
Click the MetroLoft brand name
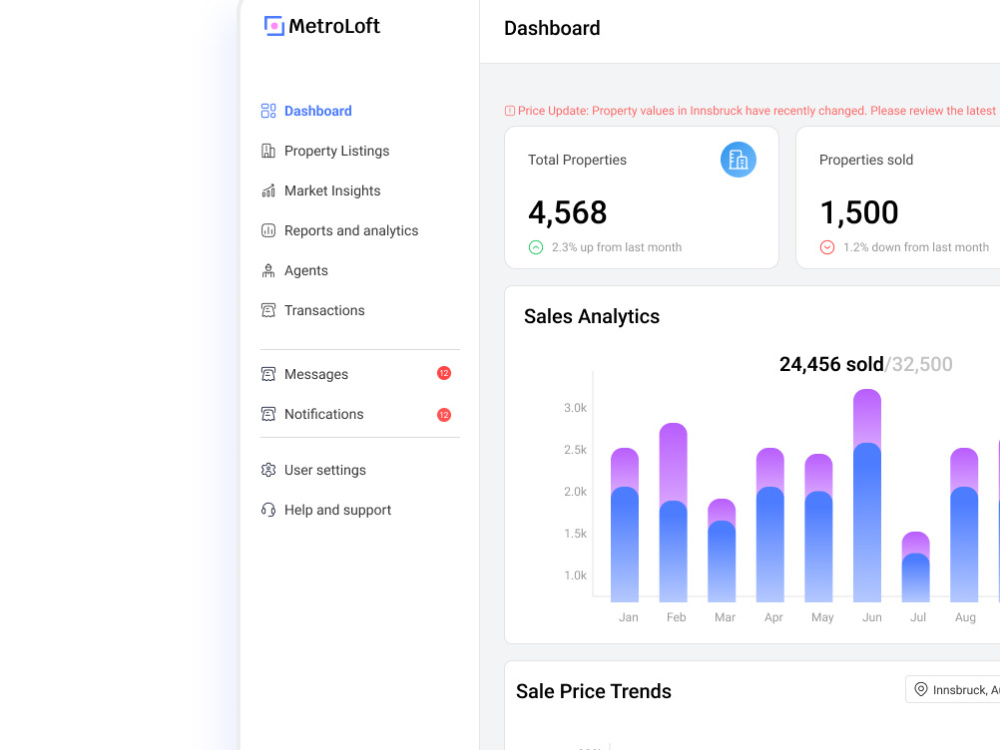[x=334, y=26]
